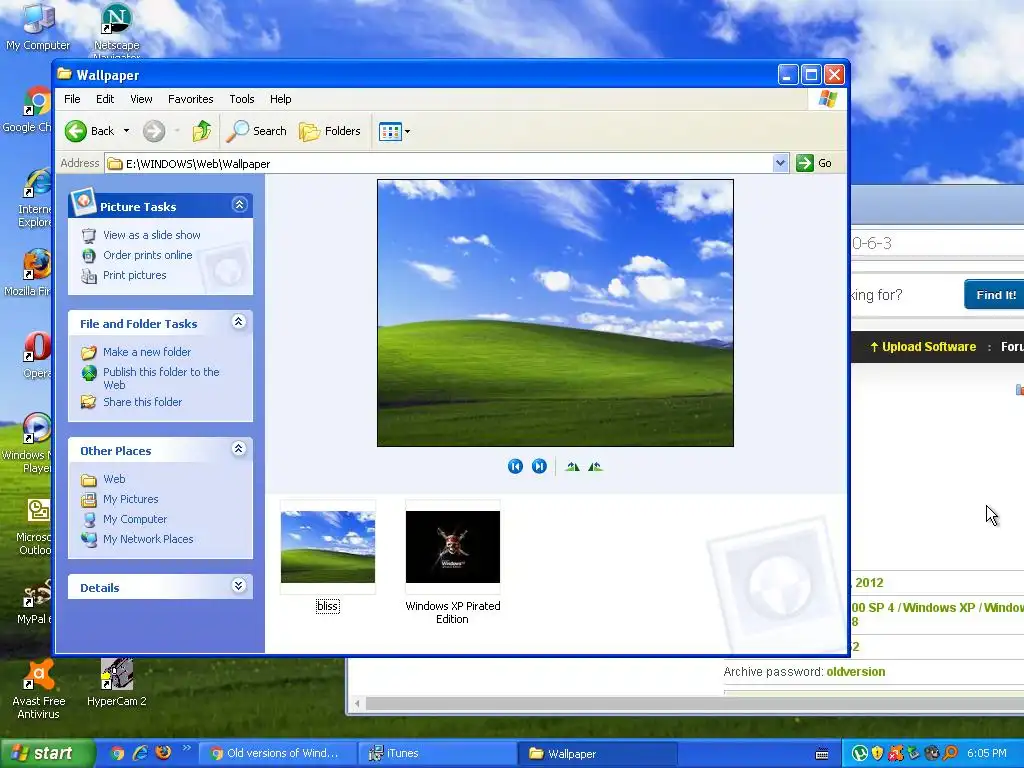Click the Firefox quick launch icon
This screenshot has width=1024, height=768.
(x=163, y=753)
